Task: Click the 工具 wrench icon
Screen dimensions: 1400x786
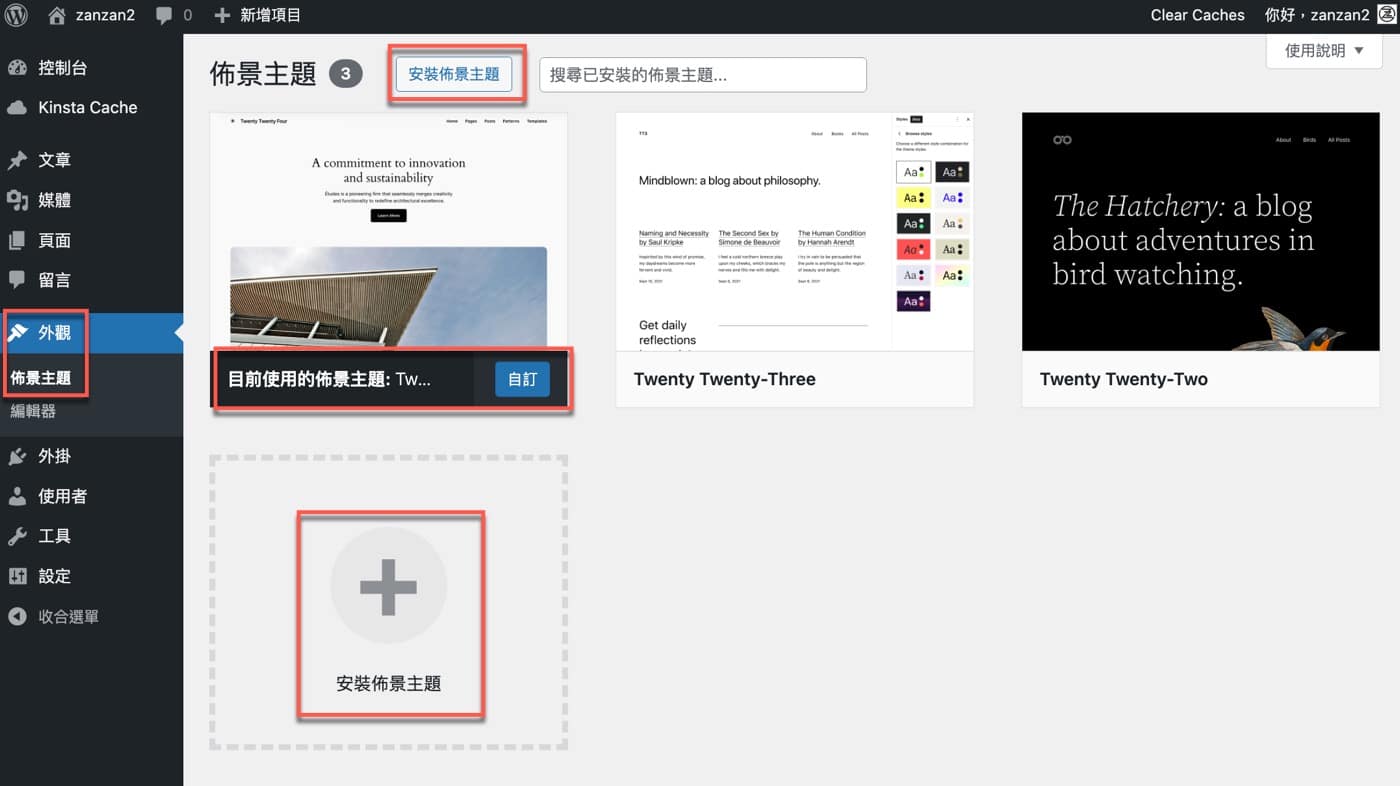Action: tap(17, 536)
